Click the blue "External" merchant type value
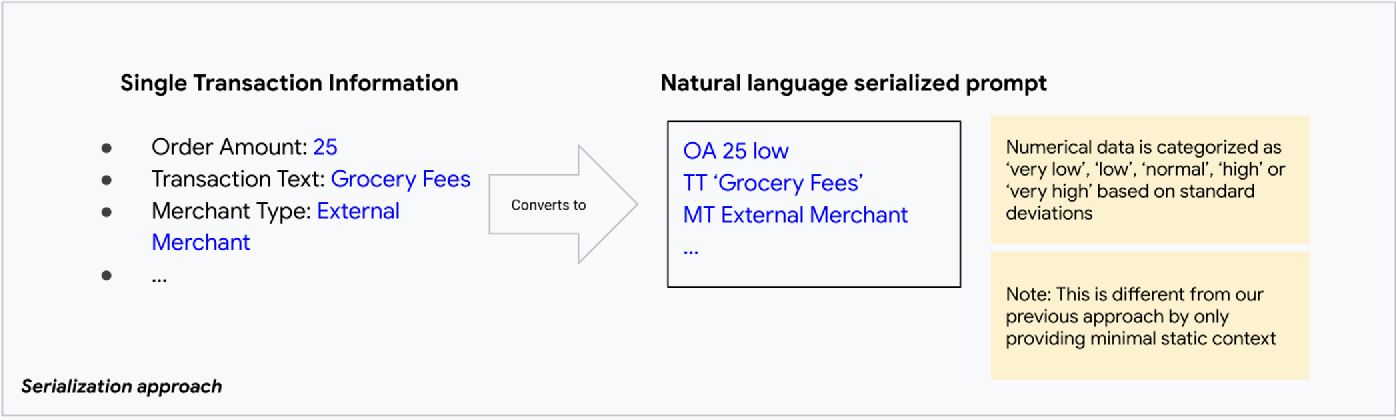 (358, 212)
